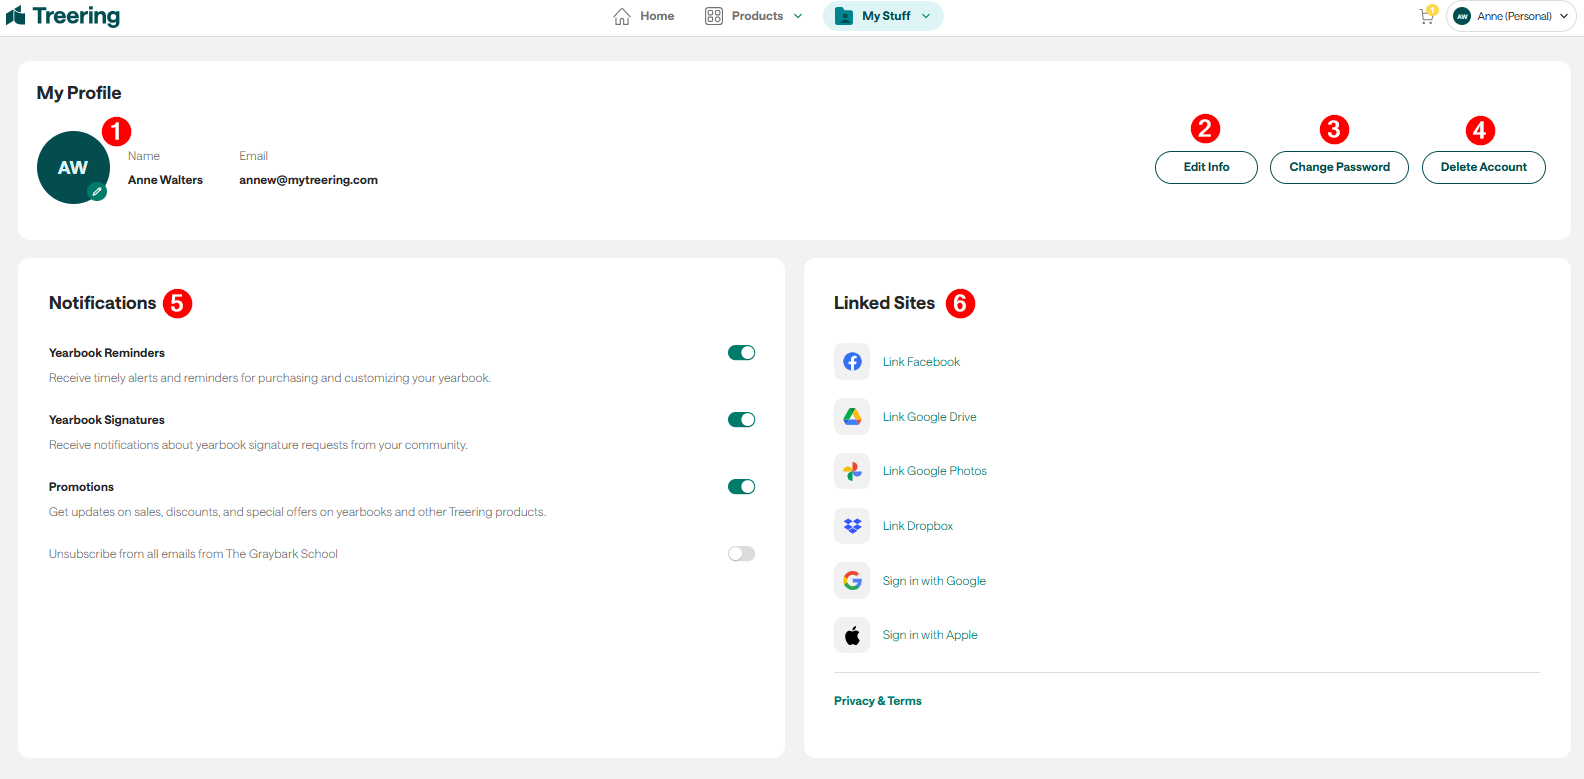
Task: Toggle unsubscribe from Graybark School emails
Action: pyautogui.click(x=741, y=554)
